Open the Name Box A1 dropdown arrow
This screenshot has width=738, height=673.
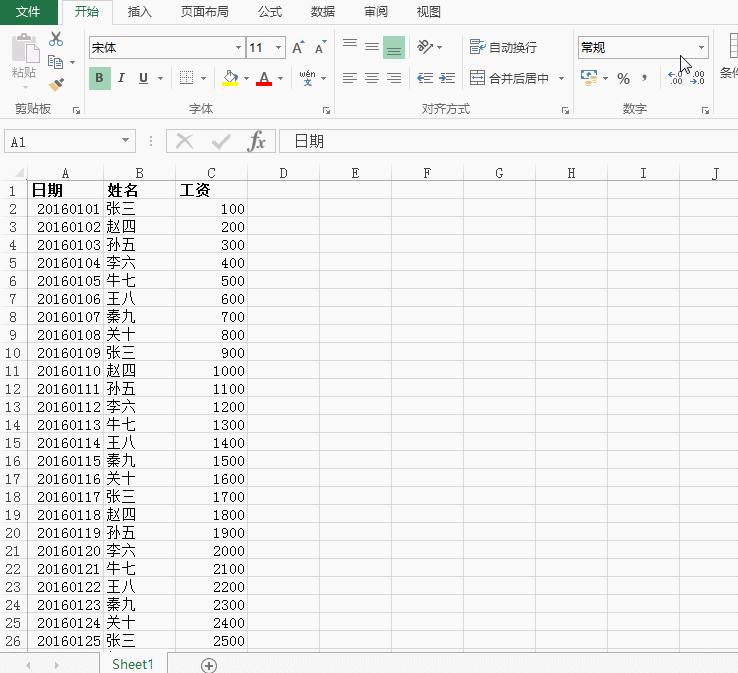point(126,142)
